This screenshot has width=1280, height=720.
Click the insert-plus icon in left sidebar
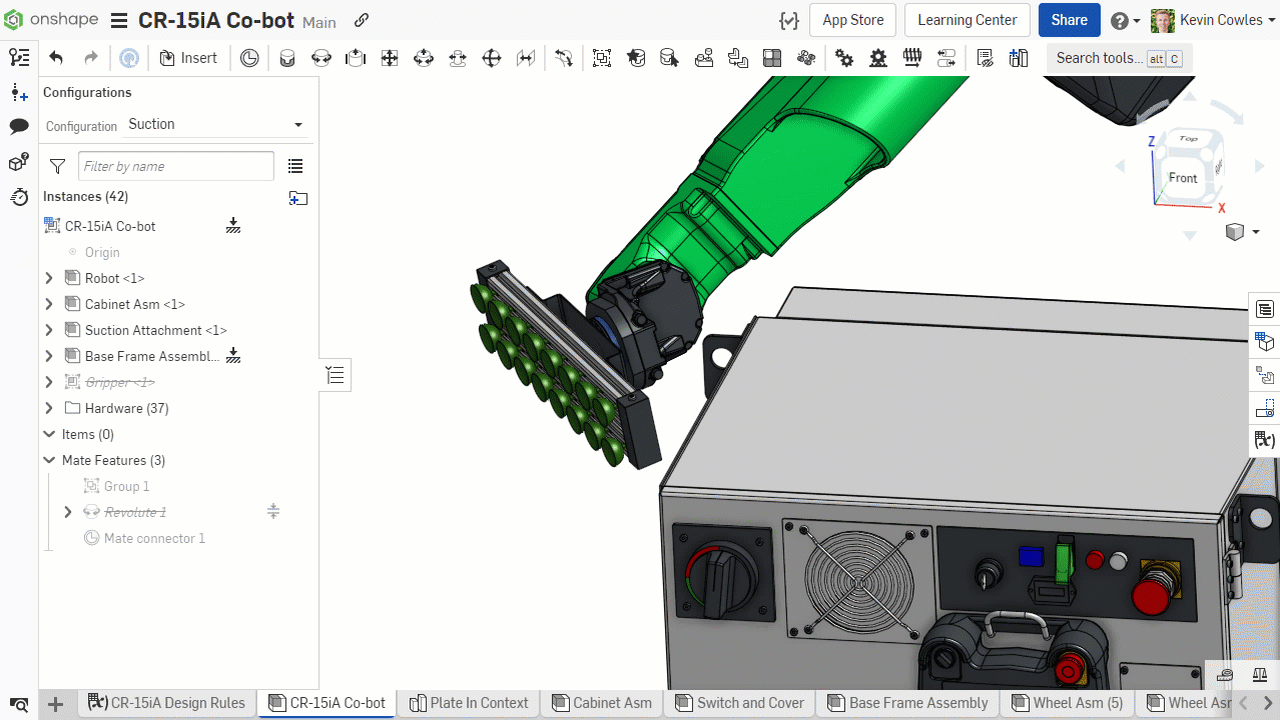tap(19, 93)
